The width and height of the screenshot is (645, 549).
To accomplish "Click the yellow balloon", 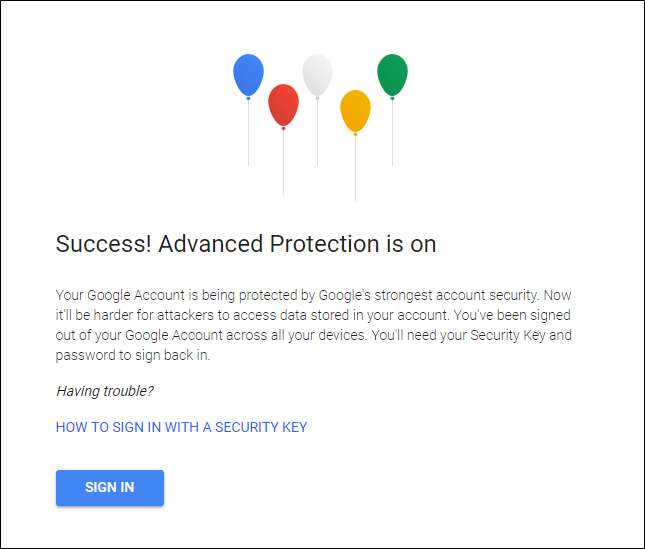I will click(x=355, y=110).
